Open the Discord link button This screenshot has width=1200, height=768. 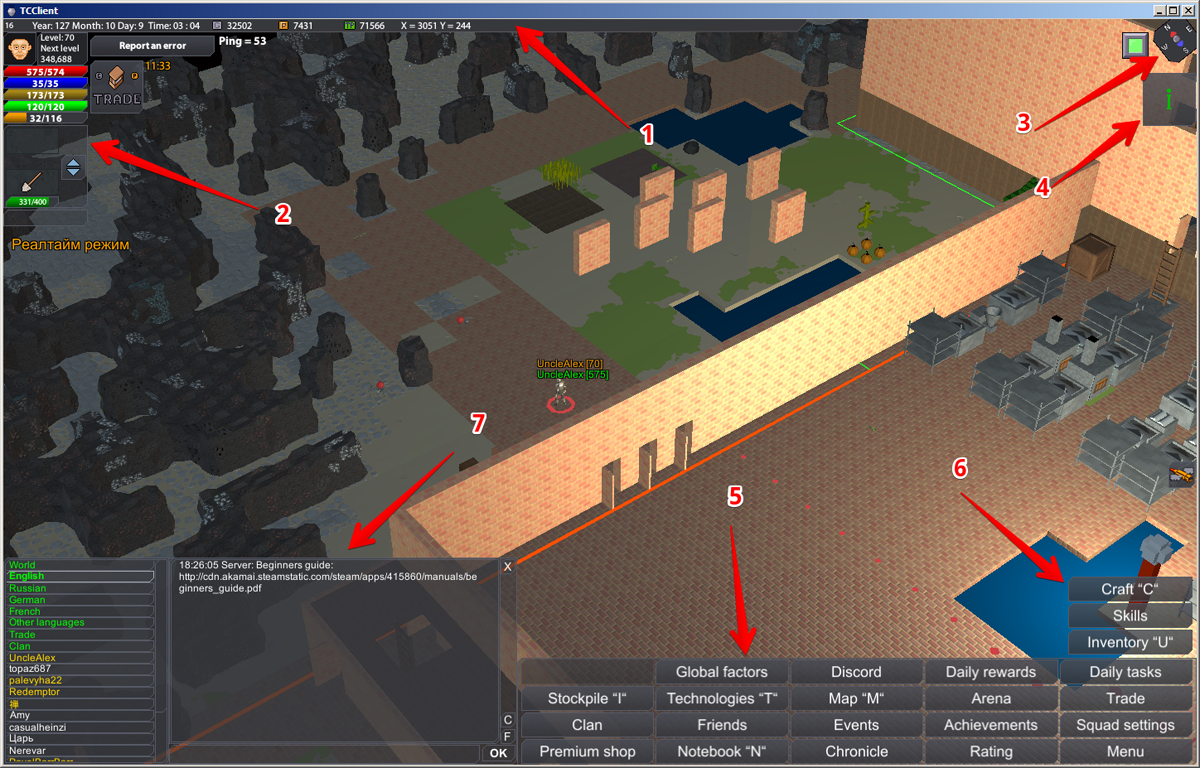pyautogui.click(x=857, y=672)
